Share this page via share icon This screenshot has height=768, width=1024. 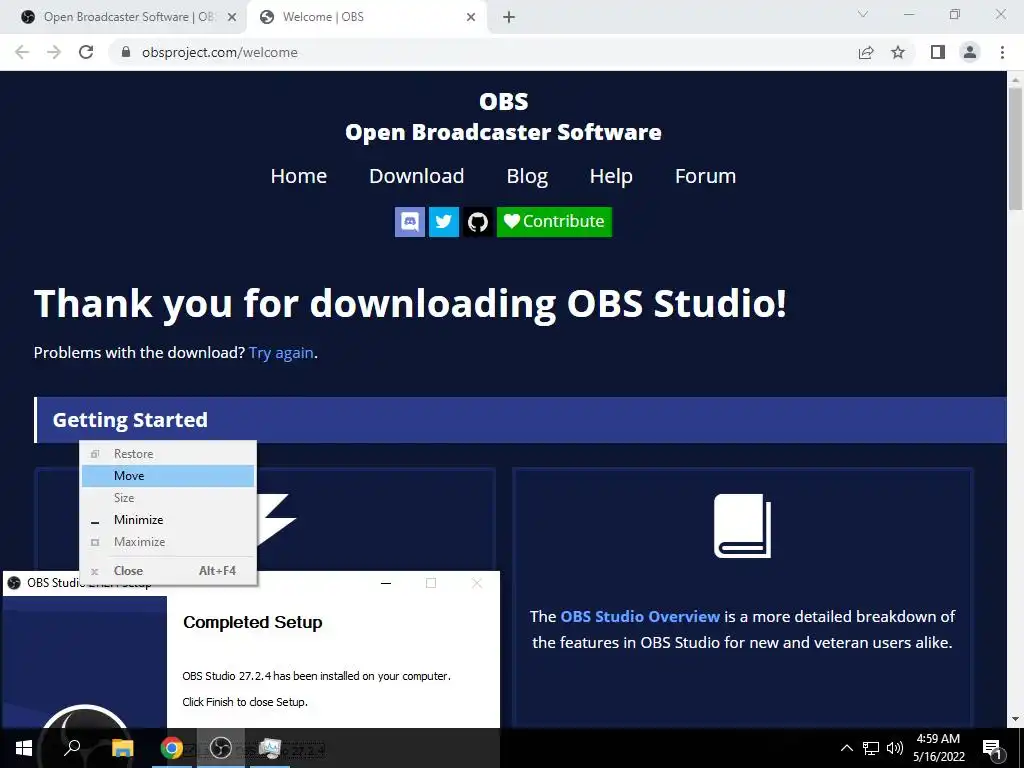pyautogui.click(x=866, y=52)
